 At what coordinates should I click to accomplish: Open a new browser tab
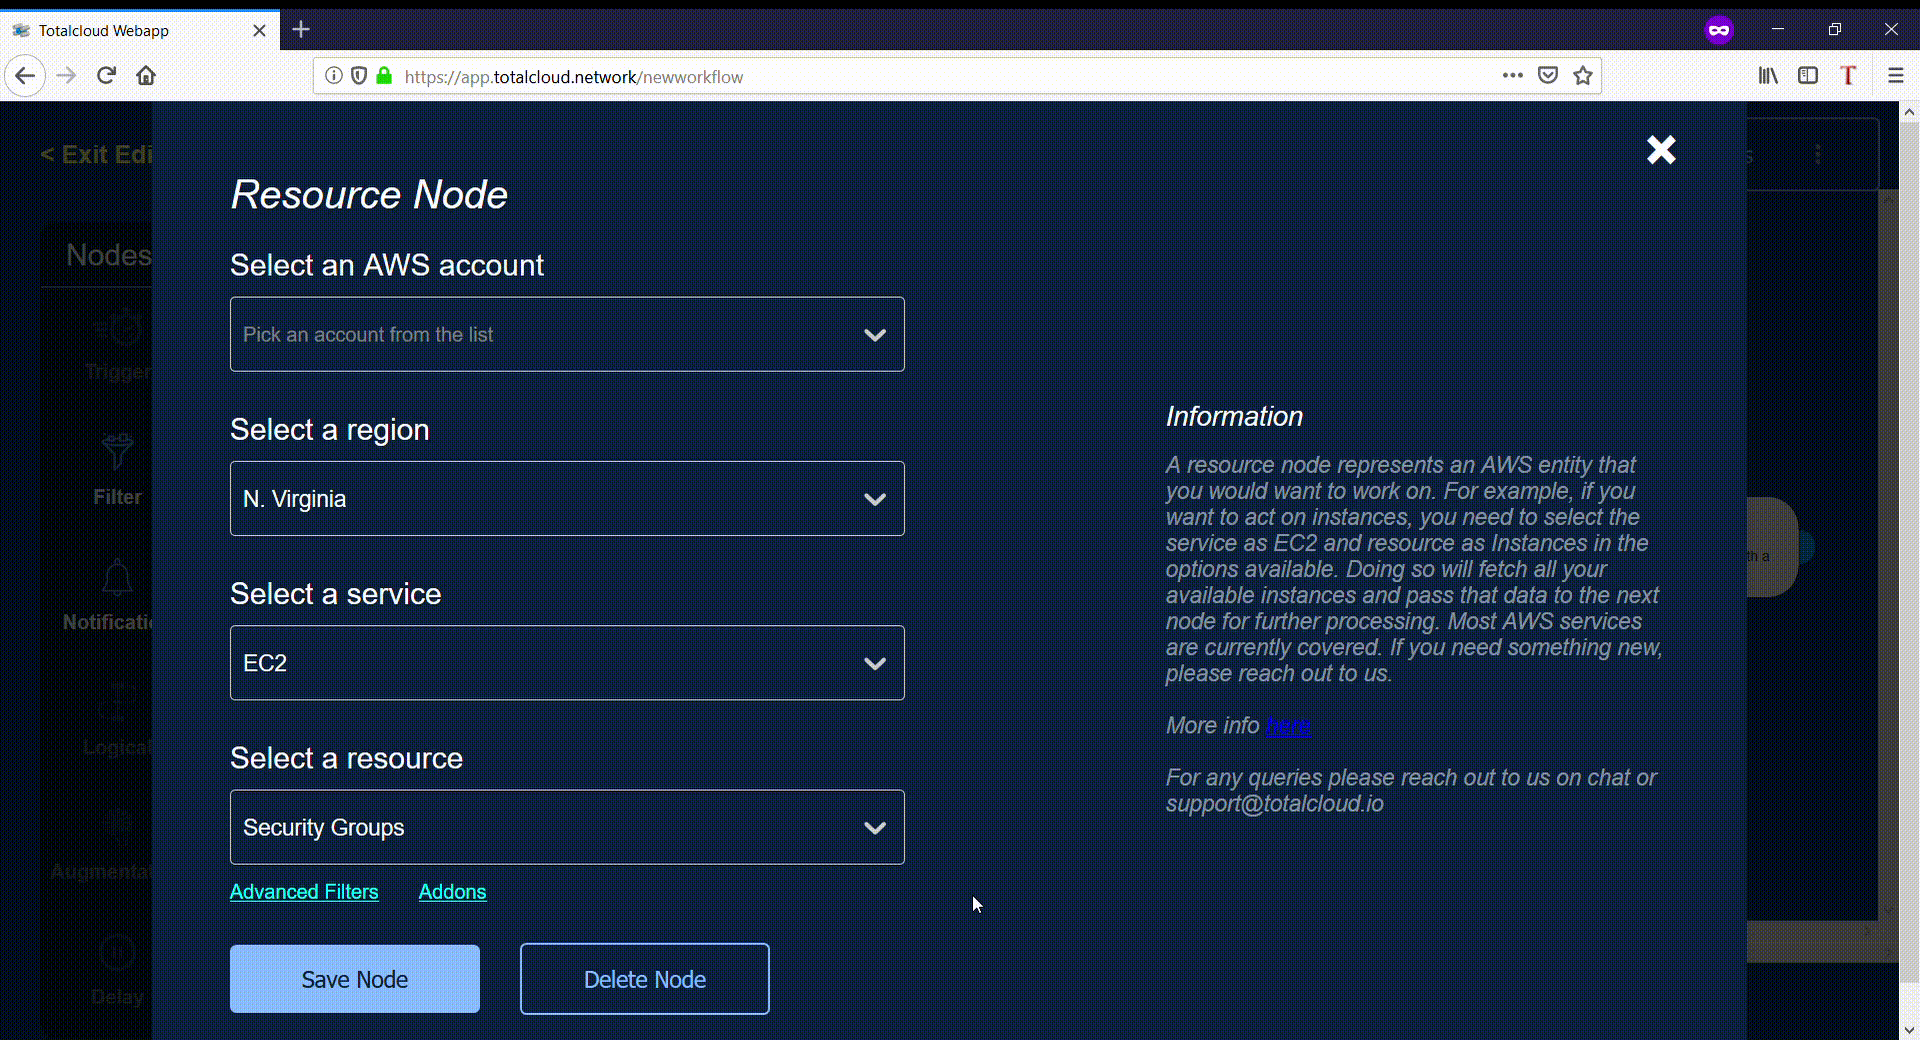coord(301,30)
